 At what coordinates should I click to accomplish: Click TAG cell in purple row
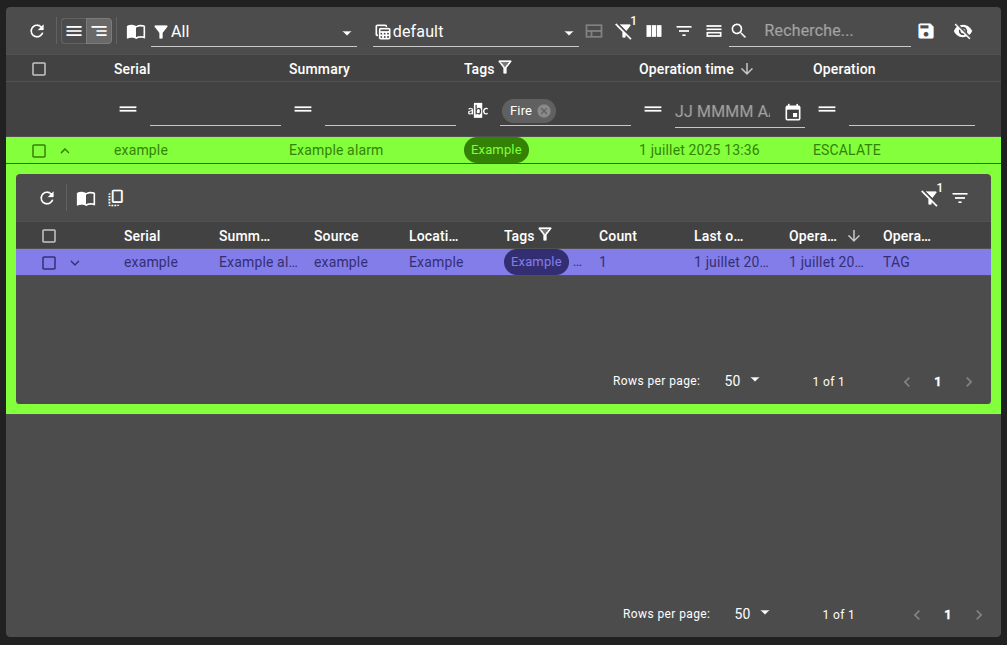pyautogui.click(x=896, y=261)
